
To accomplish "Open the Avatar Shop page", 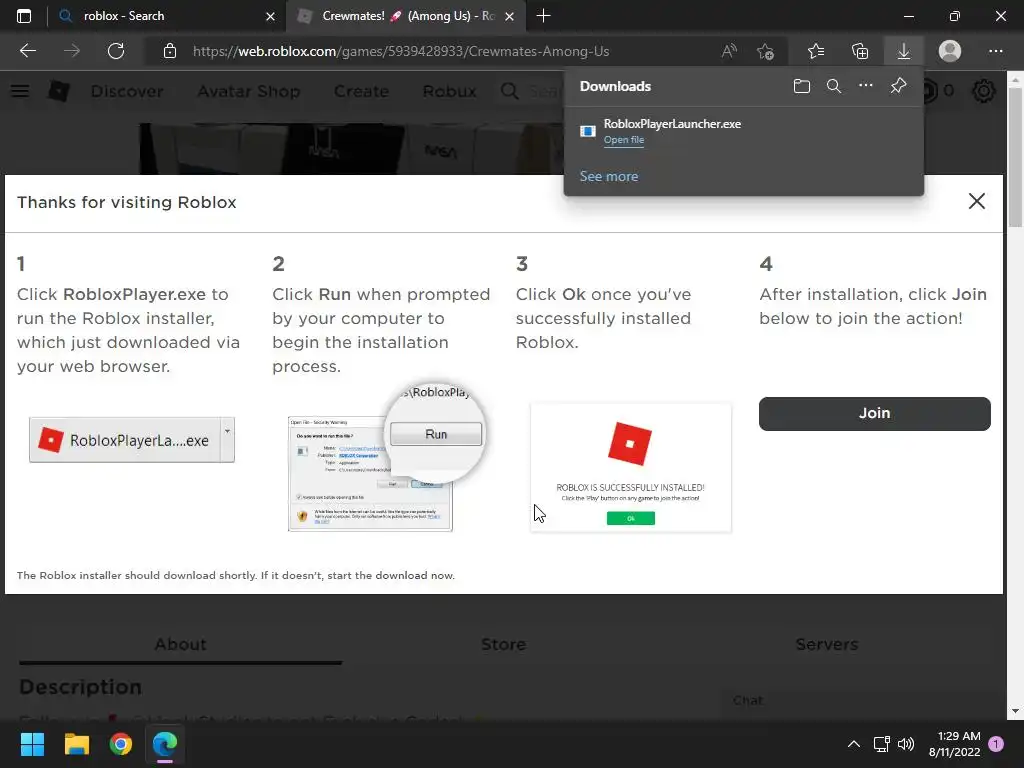I will pyautogui.click(x=249, y=91).
